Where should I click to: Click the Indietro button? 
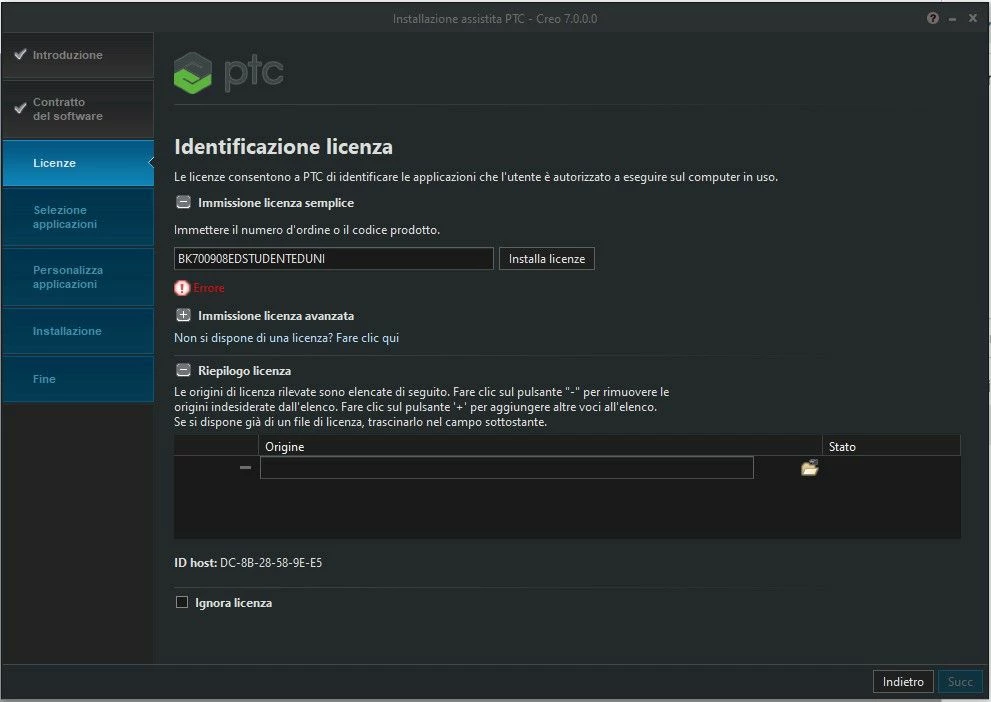coord(903,682)
